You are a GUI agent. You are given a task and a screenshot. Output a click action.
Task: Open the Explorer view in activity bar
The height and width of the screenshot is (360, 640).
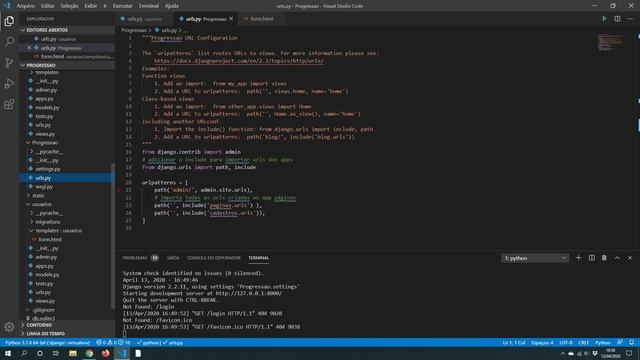tap(9, 21)
